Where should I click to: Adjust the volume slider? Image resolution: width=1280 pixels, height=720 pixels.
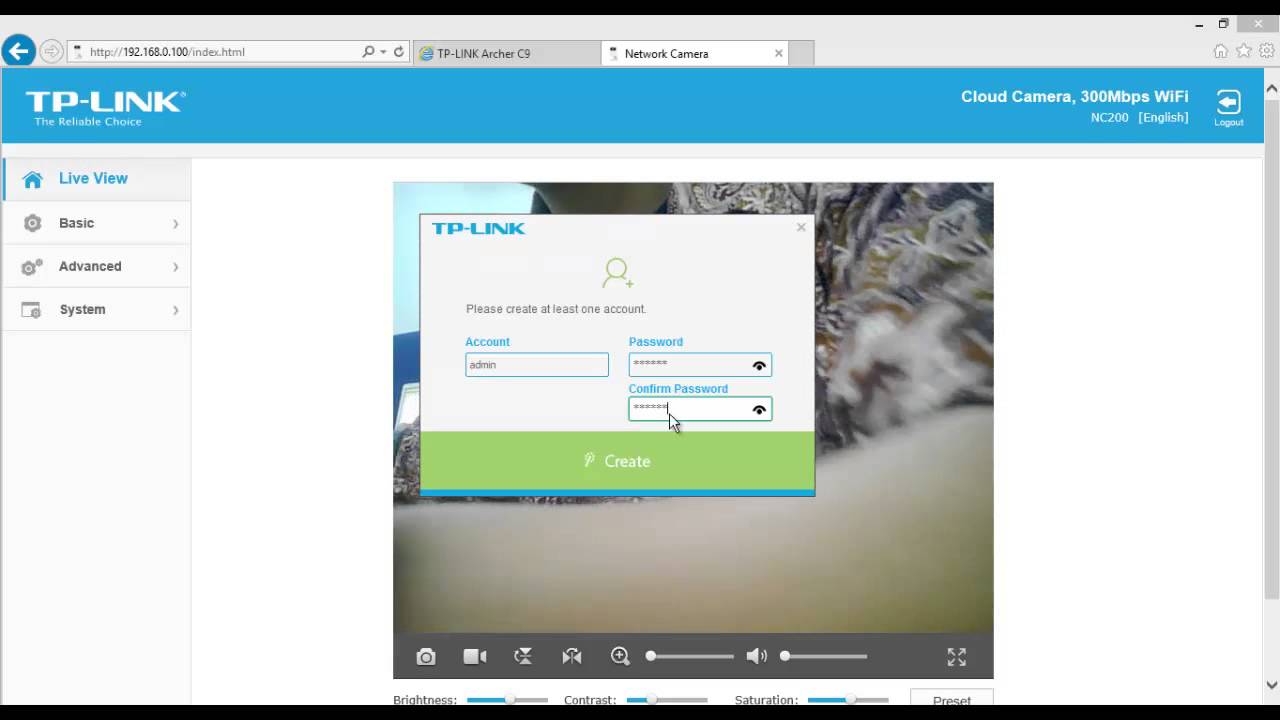[823, 656]
